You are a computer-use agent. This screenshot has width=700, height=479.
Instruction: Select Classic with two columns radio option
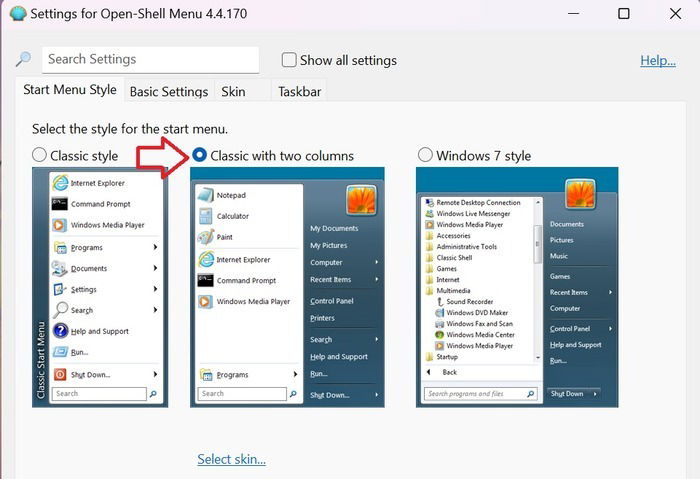[199, 155]
